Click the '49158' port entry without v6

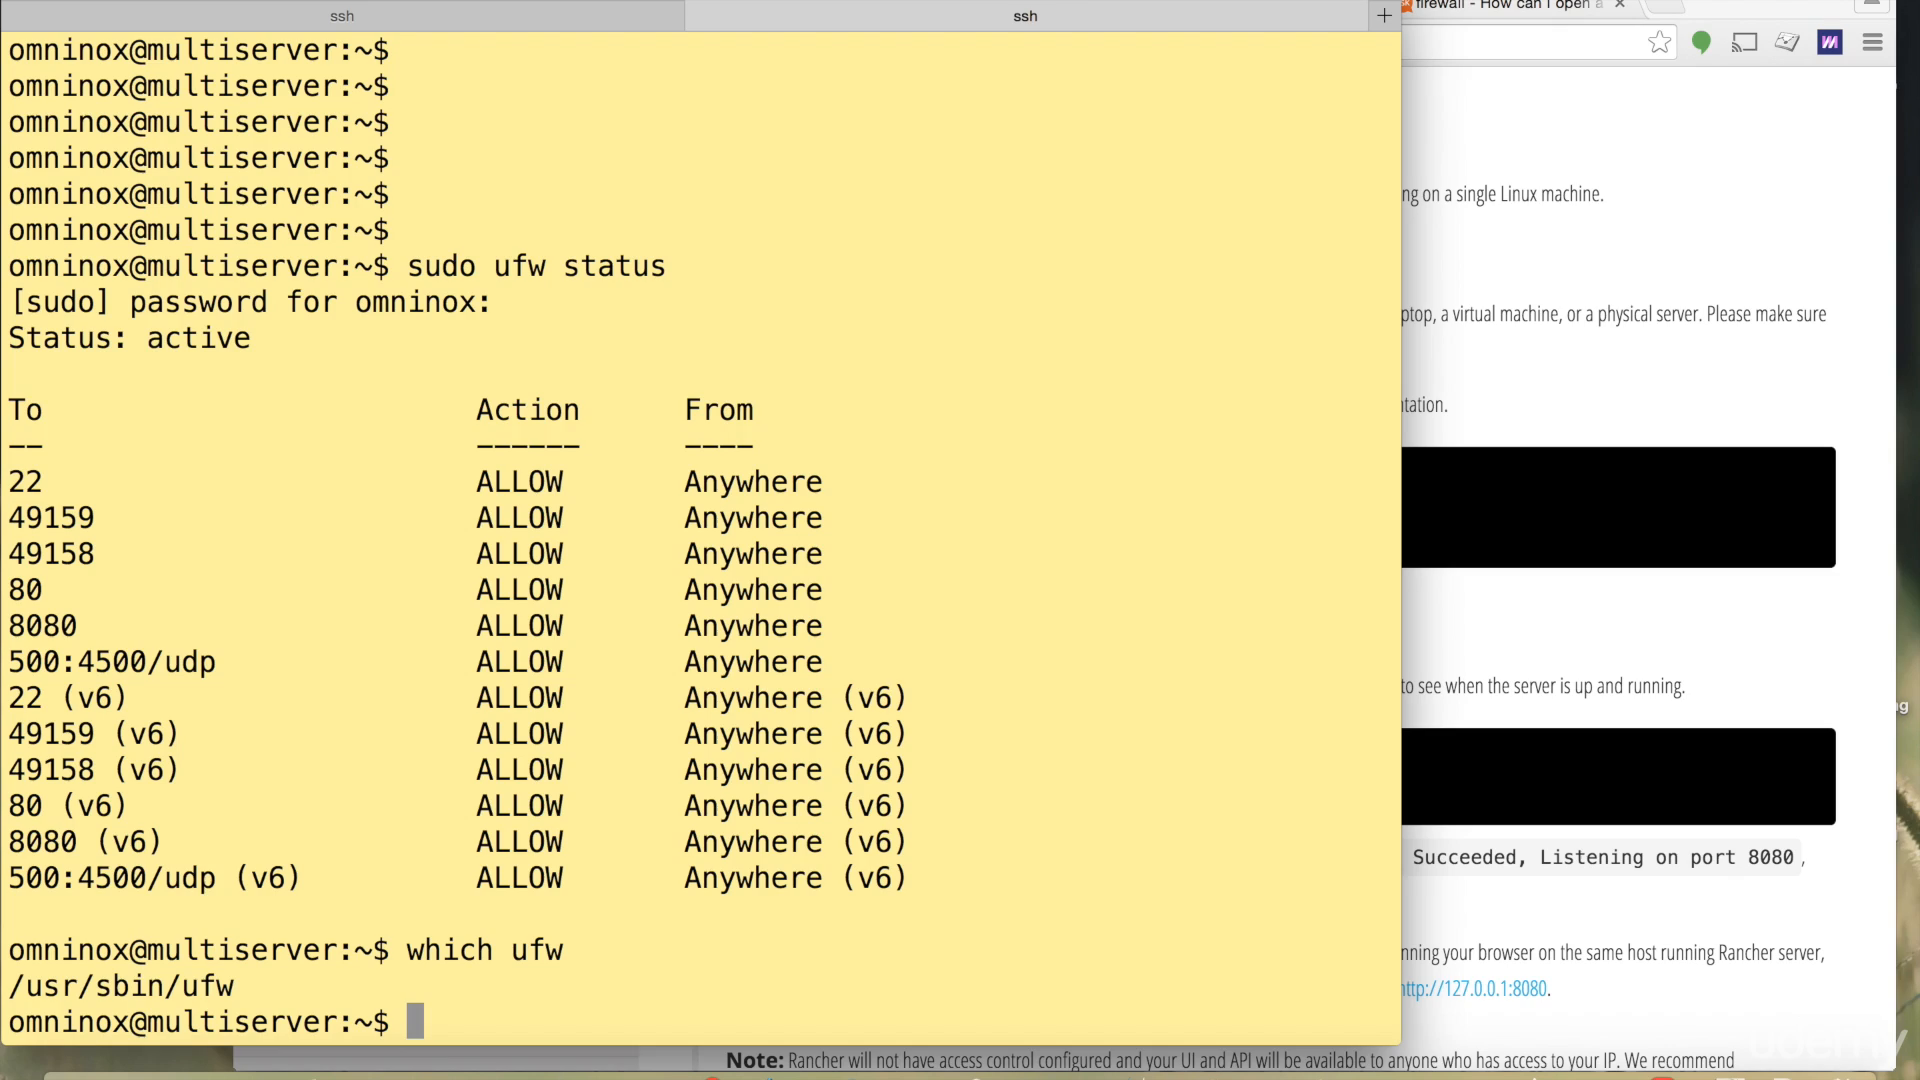click(x=52, y=554)
